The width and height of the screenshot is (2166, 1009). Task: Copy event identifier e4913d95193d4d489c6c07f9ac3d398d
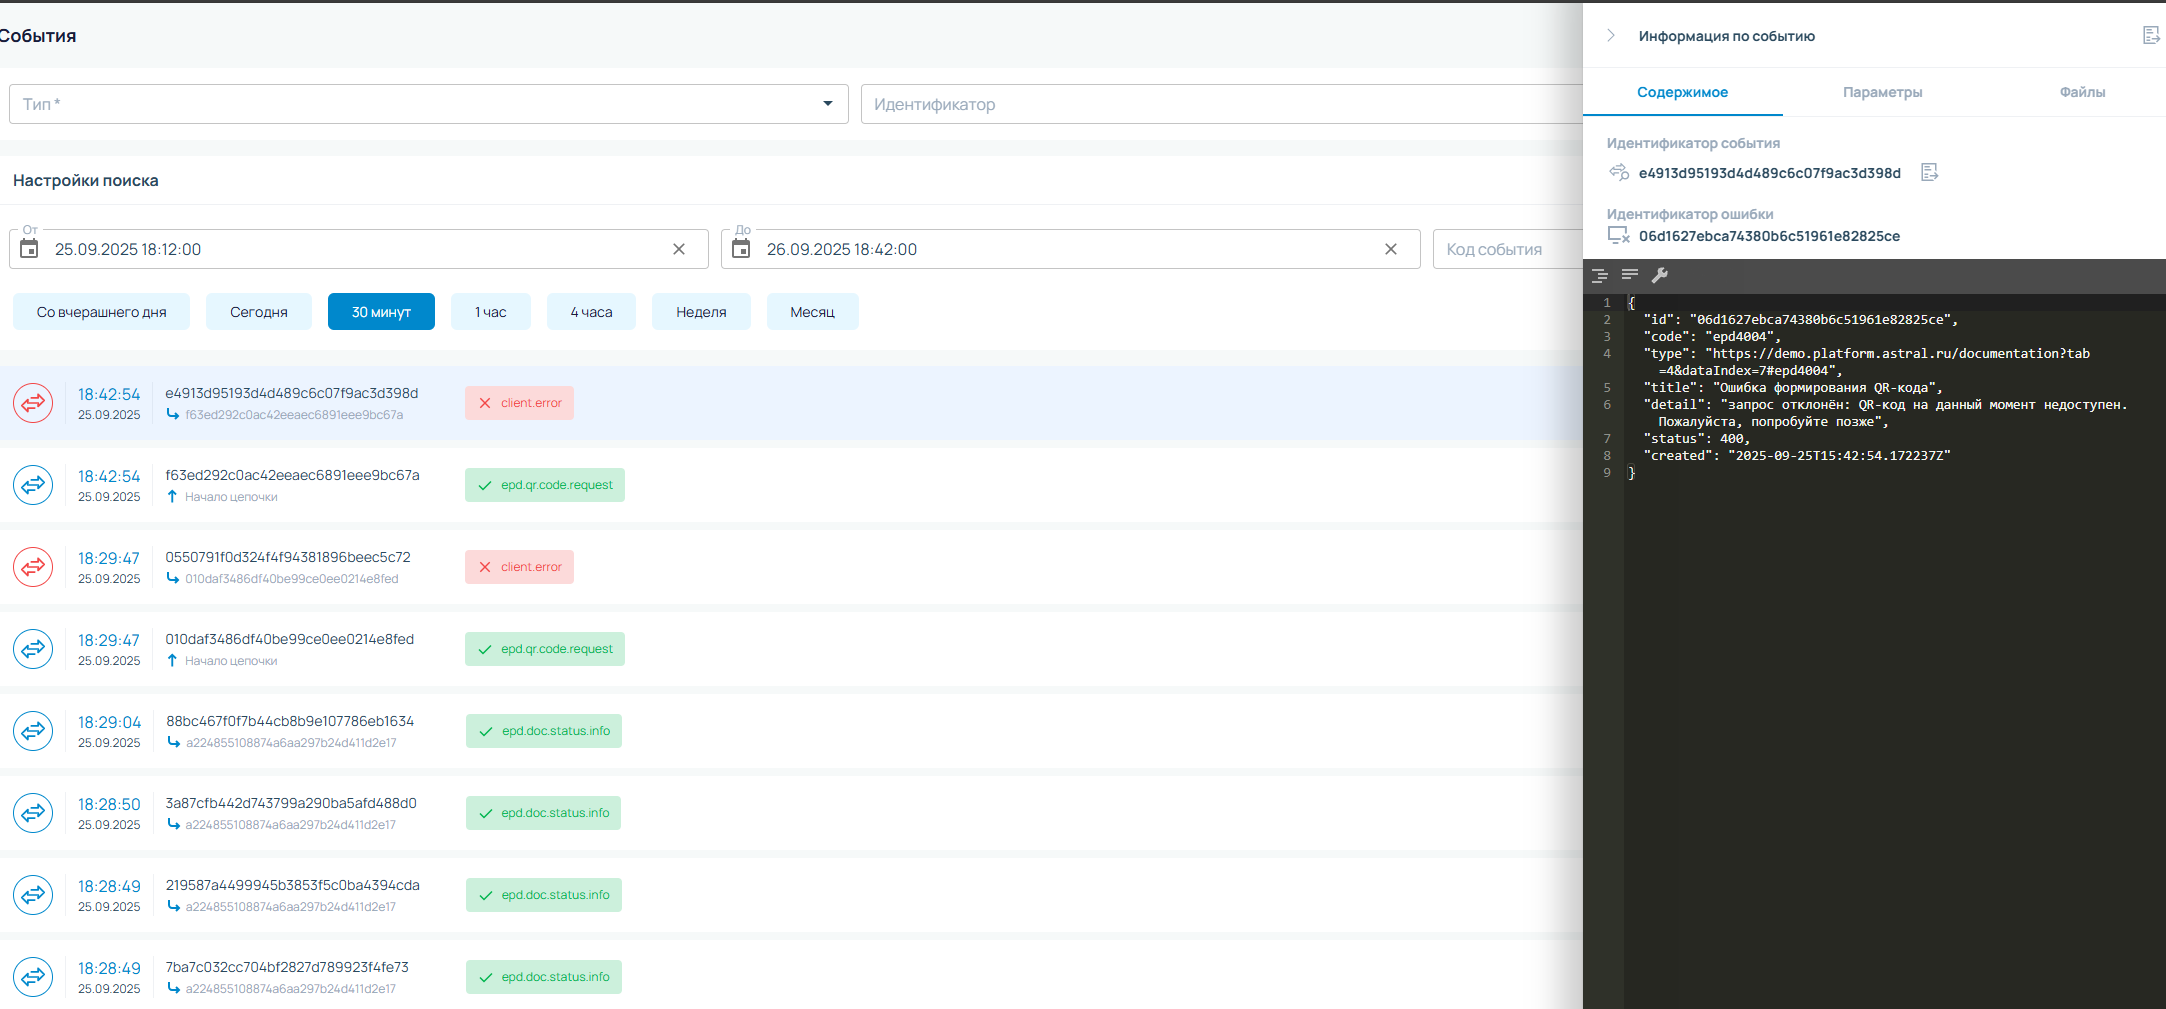click(x=1930, y=172)
